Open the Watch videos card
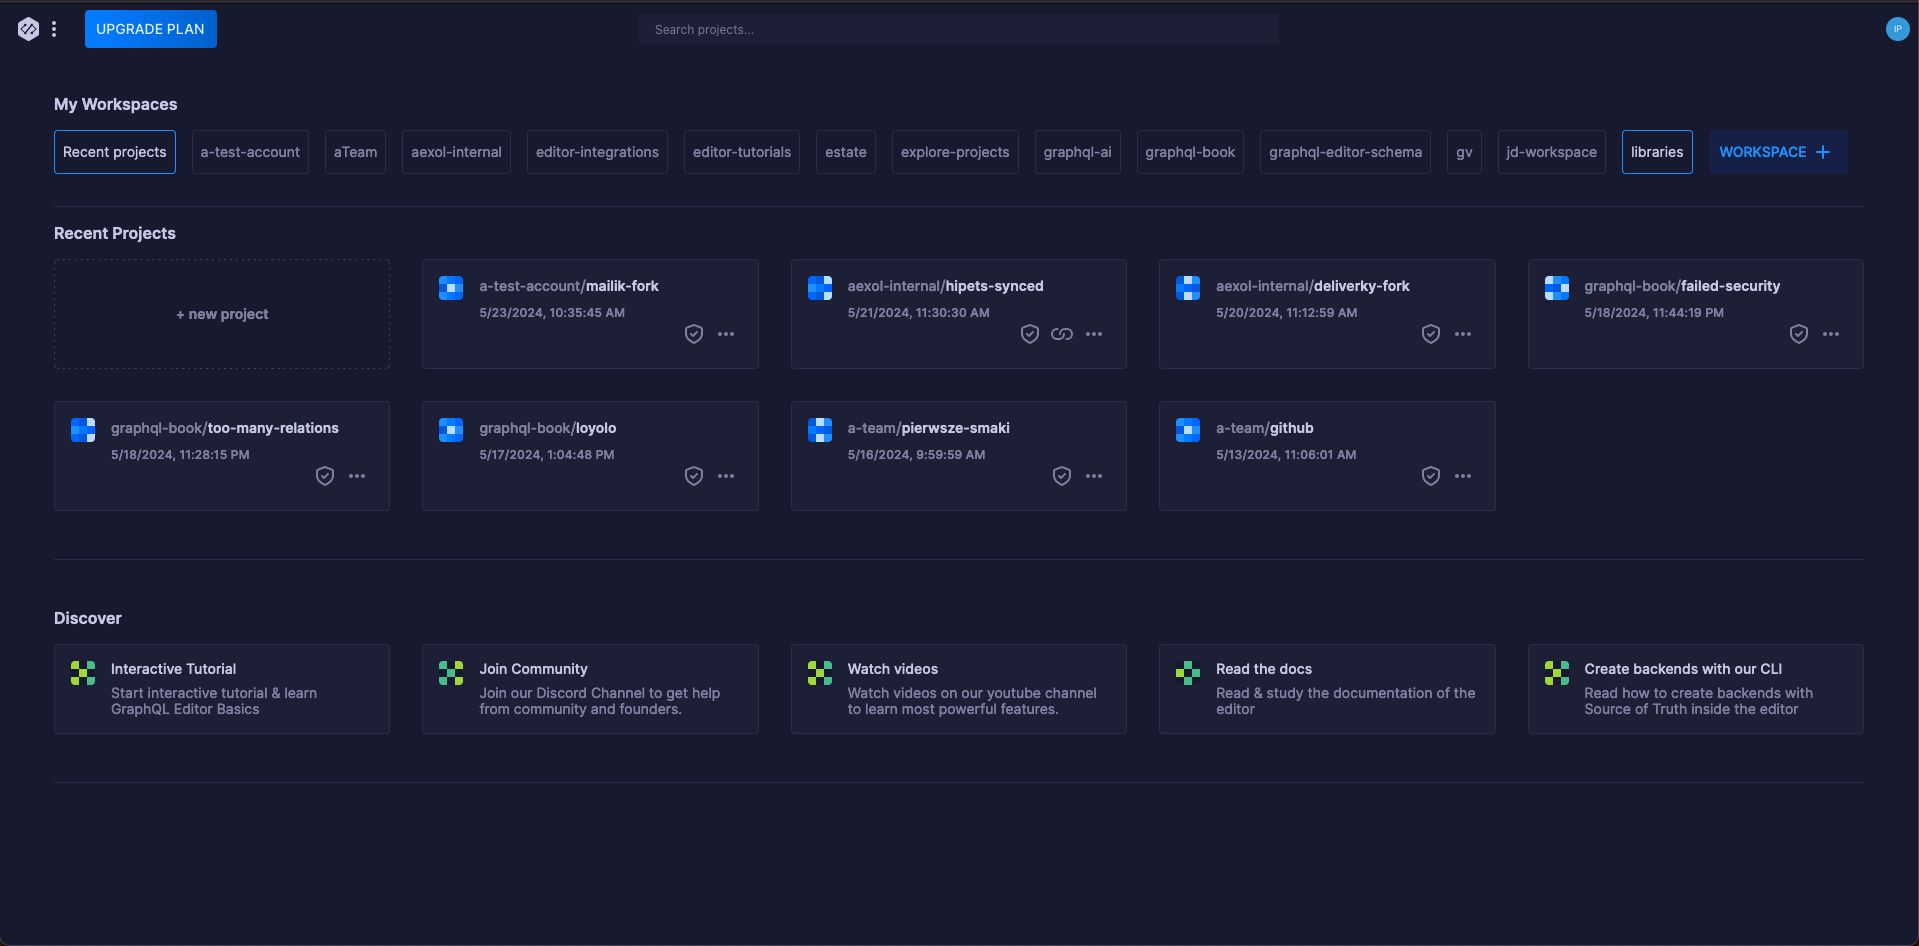This screenshot has width=1919, height=946. tap(958, 689)
